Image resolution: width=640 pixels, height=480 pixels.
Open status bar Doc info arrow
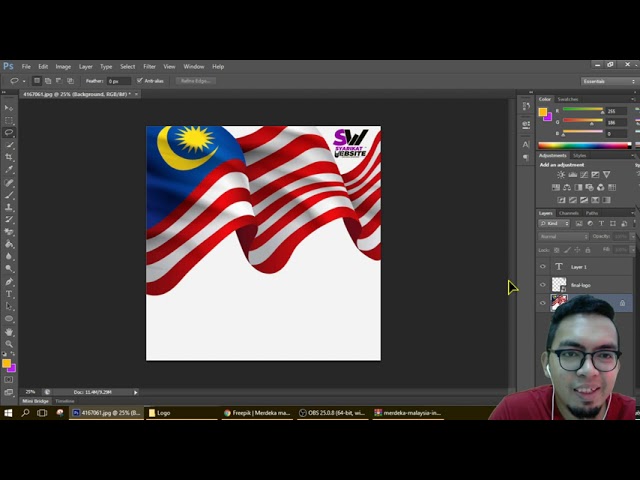pyautogui.click(x=136, y=392)
